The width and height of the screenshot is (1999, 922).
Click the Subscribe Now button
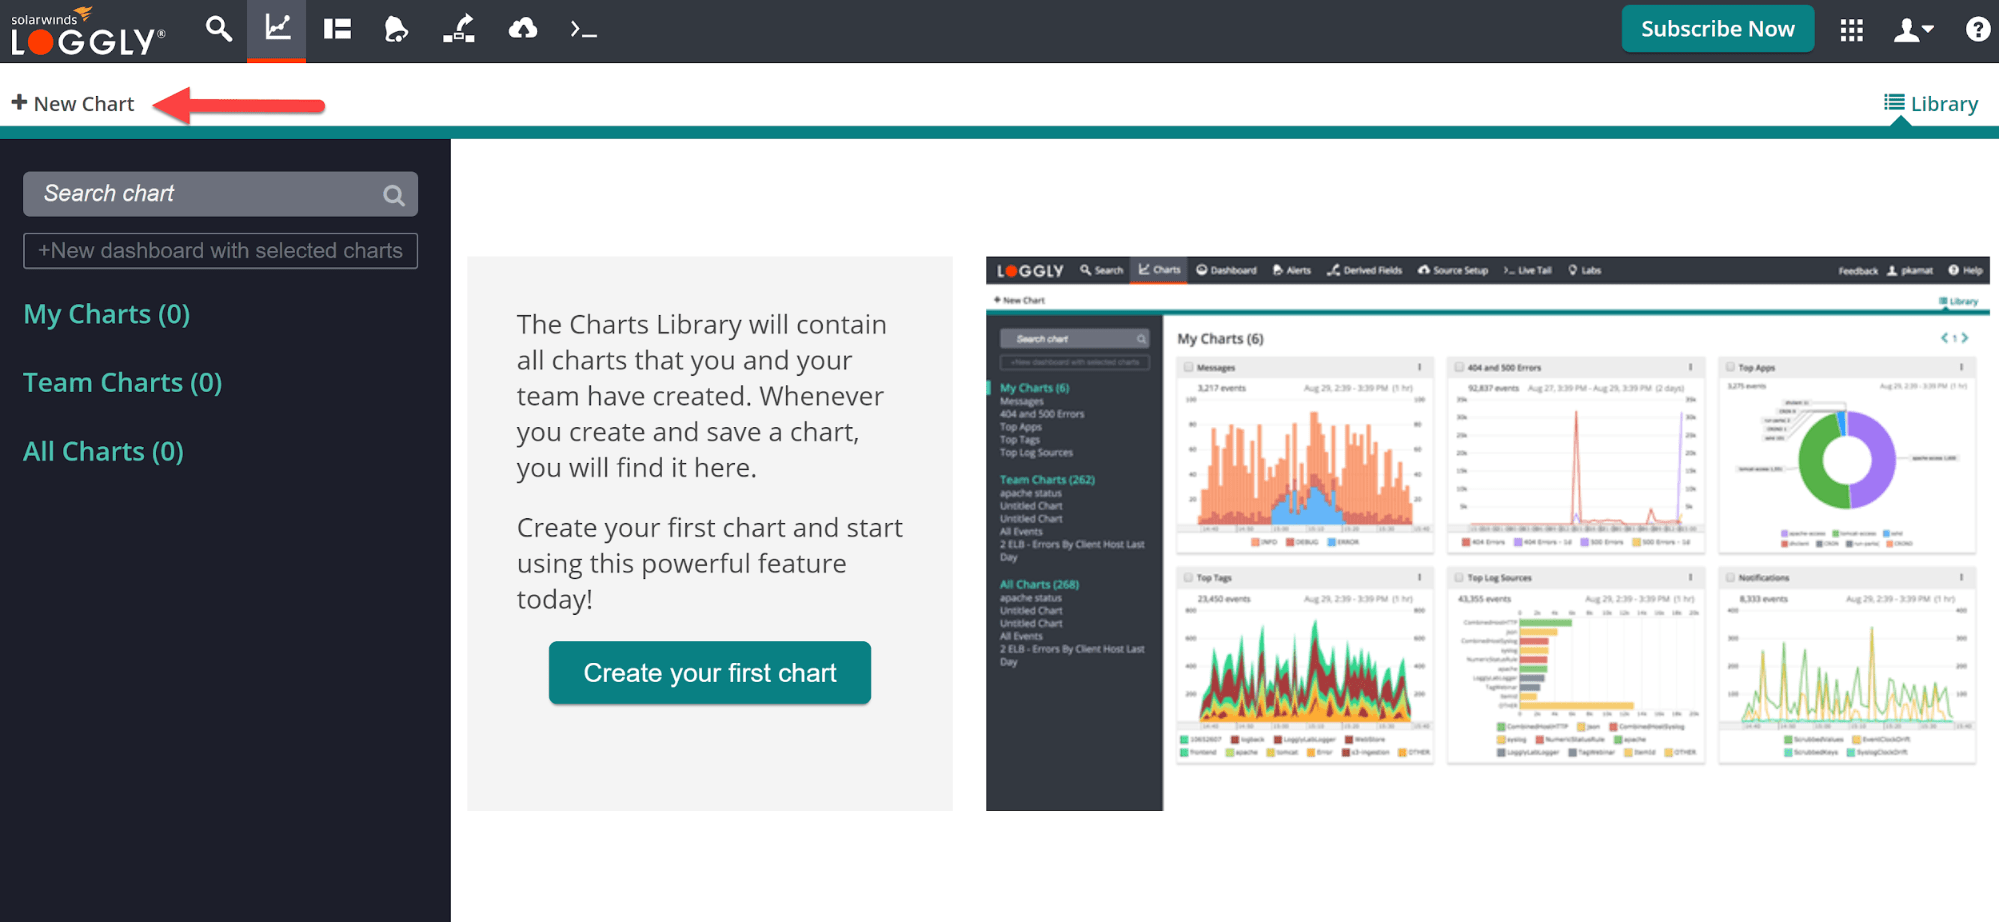[1717, 29]
